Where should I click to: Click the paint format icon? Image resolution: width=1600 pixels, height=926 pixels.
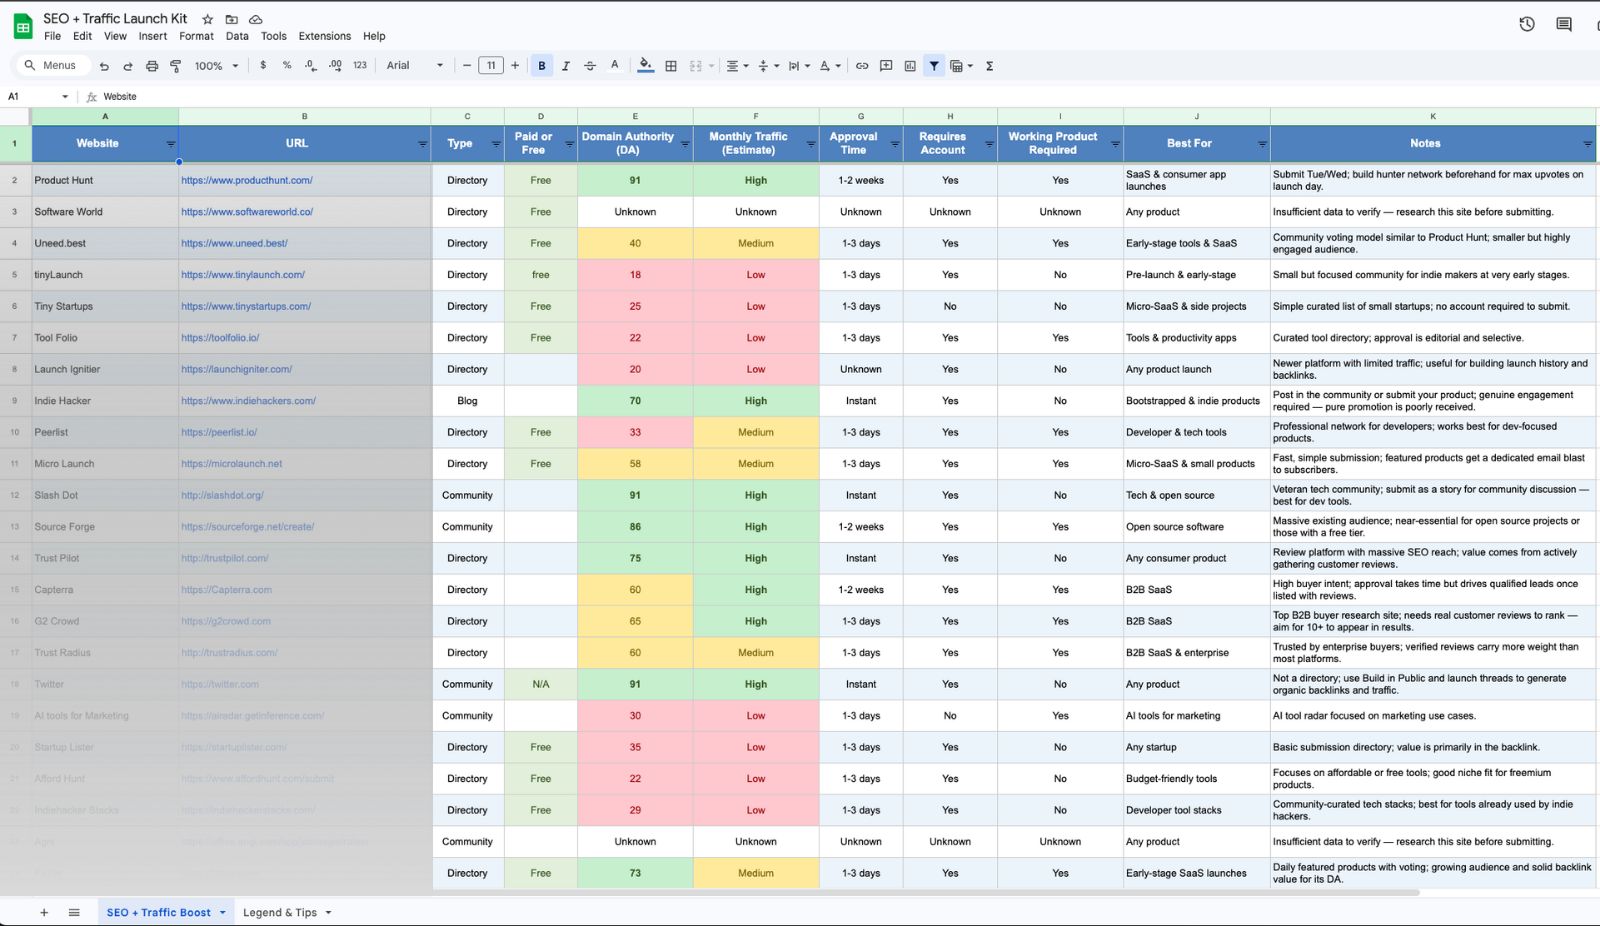pos(176,66)
